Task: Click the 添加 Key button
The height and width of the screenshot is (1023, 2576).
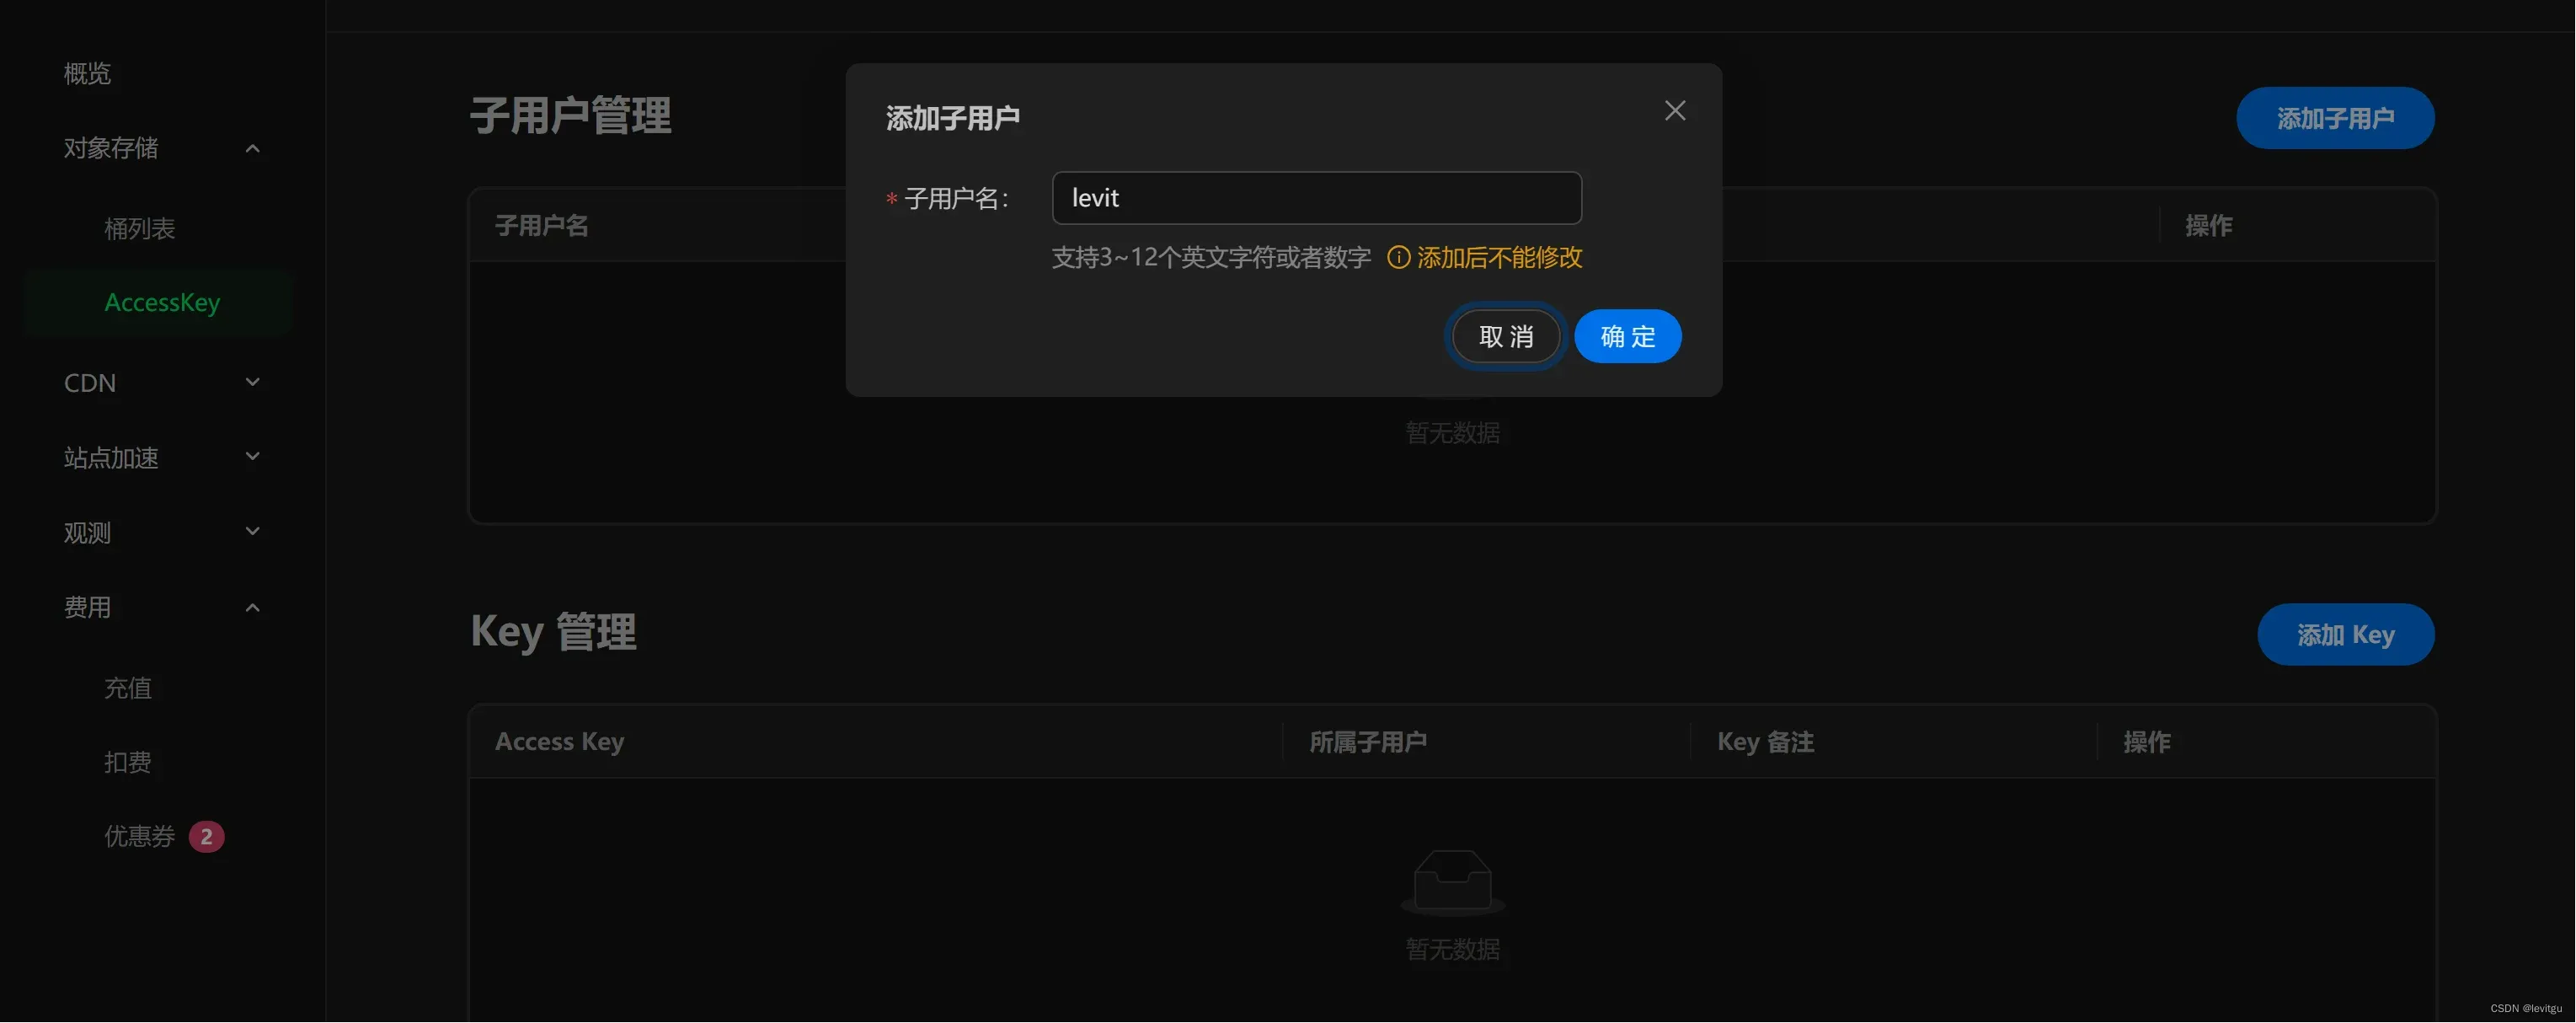Action: pyautogui.click(x=2345, y=634)
